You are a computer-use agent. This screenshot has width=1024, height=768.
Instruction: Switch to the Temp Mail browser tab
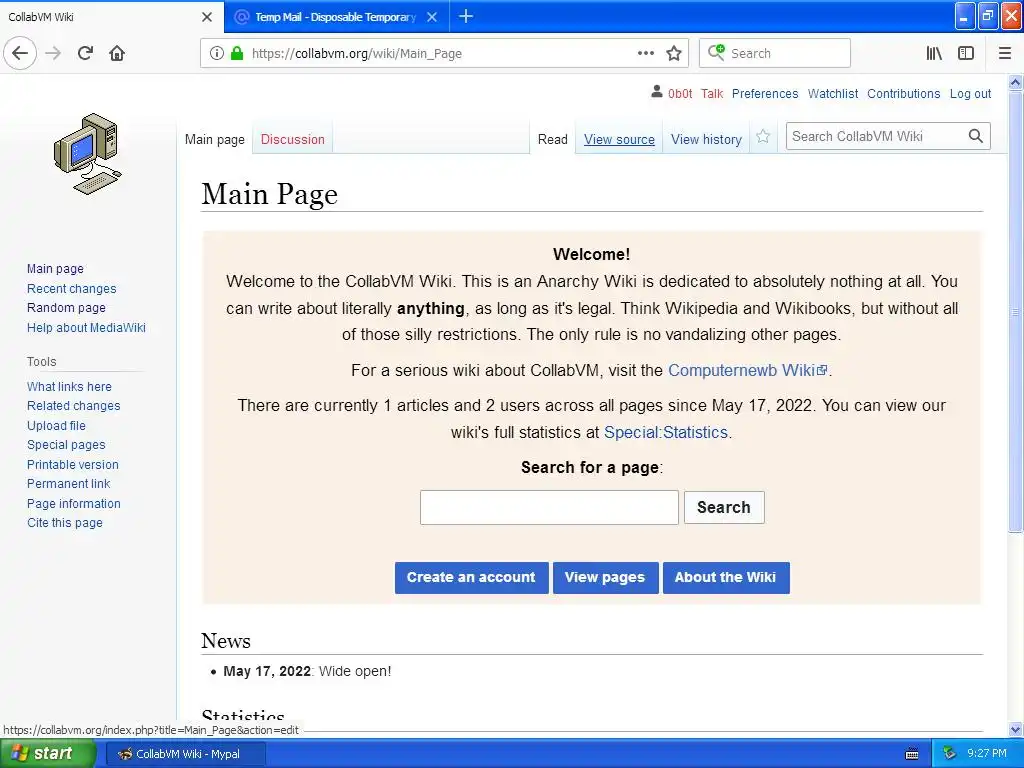pyautogui.click(x=336, y=17)
